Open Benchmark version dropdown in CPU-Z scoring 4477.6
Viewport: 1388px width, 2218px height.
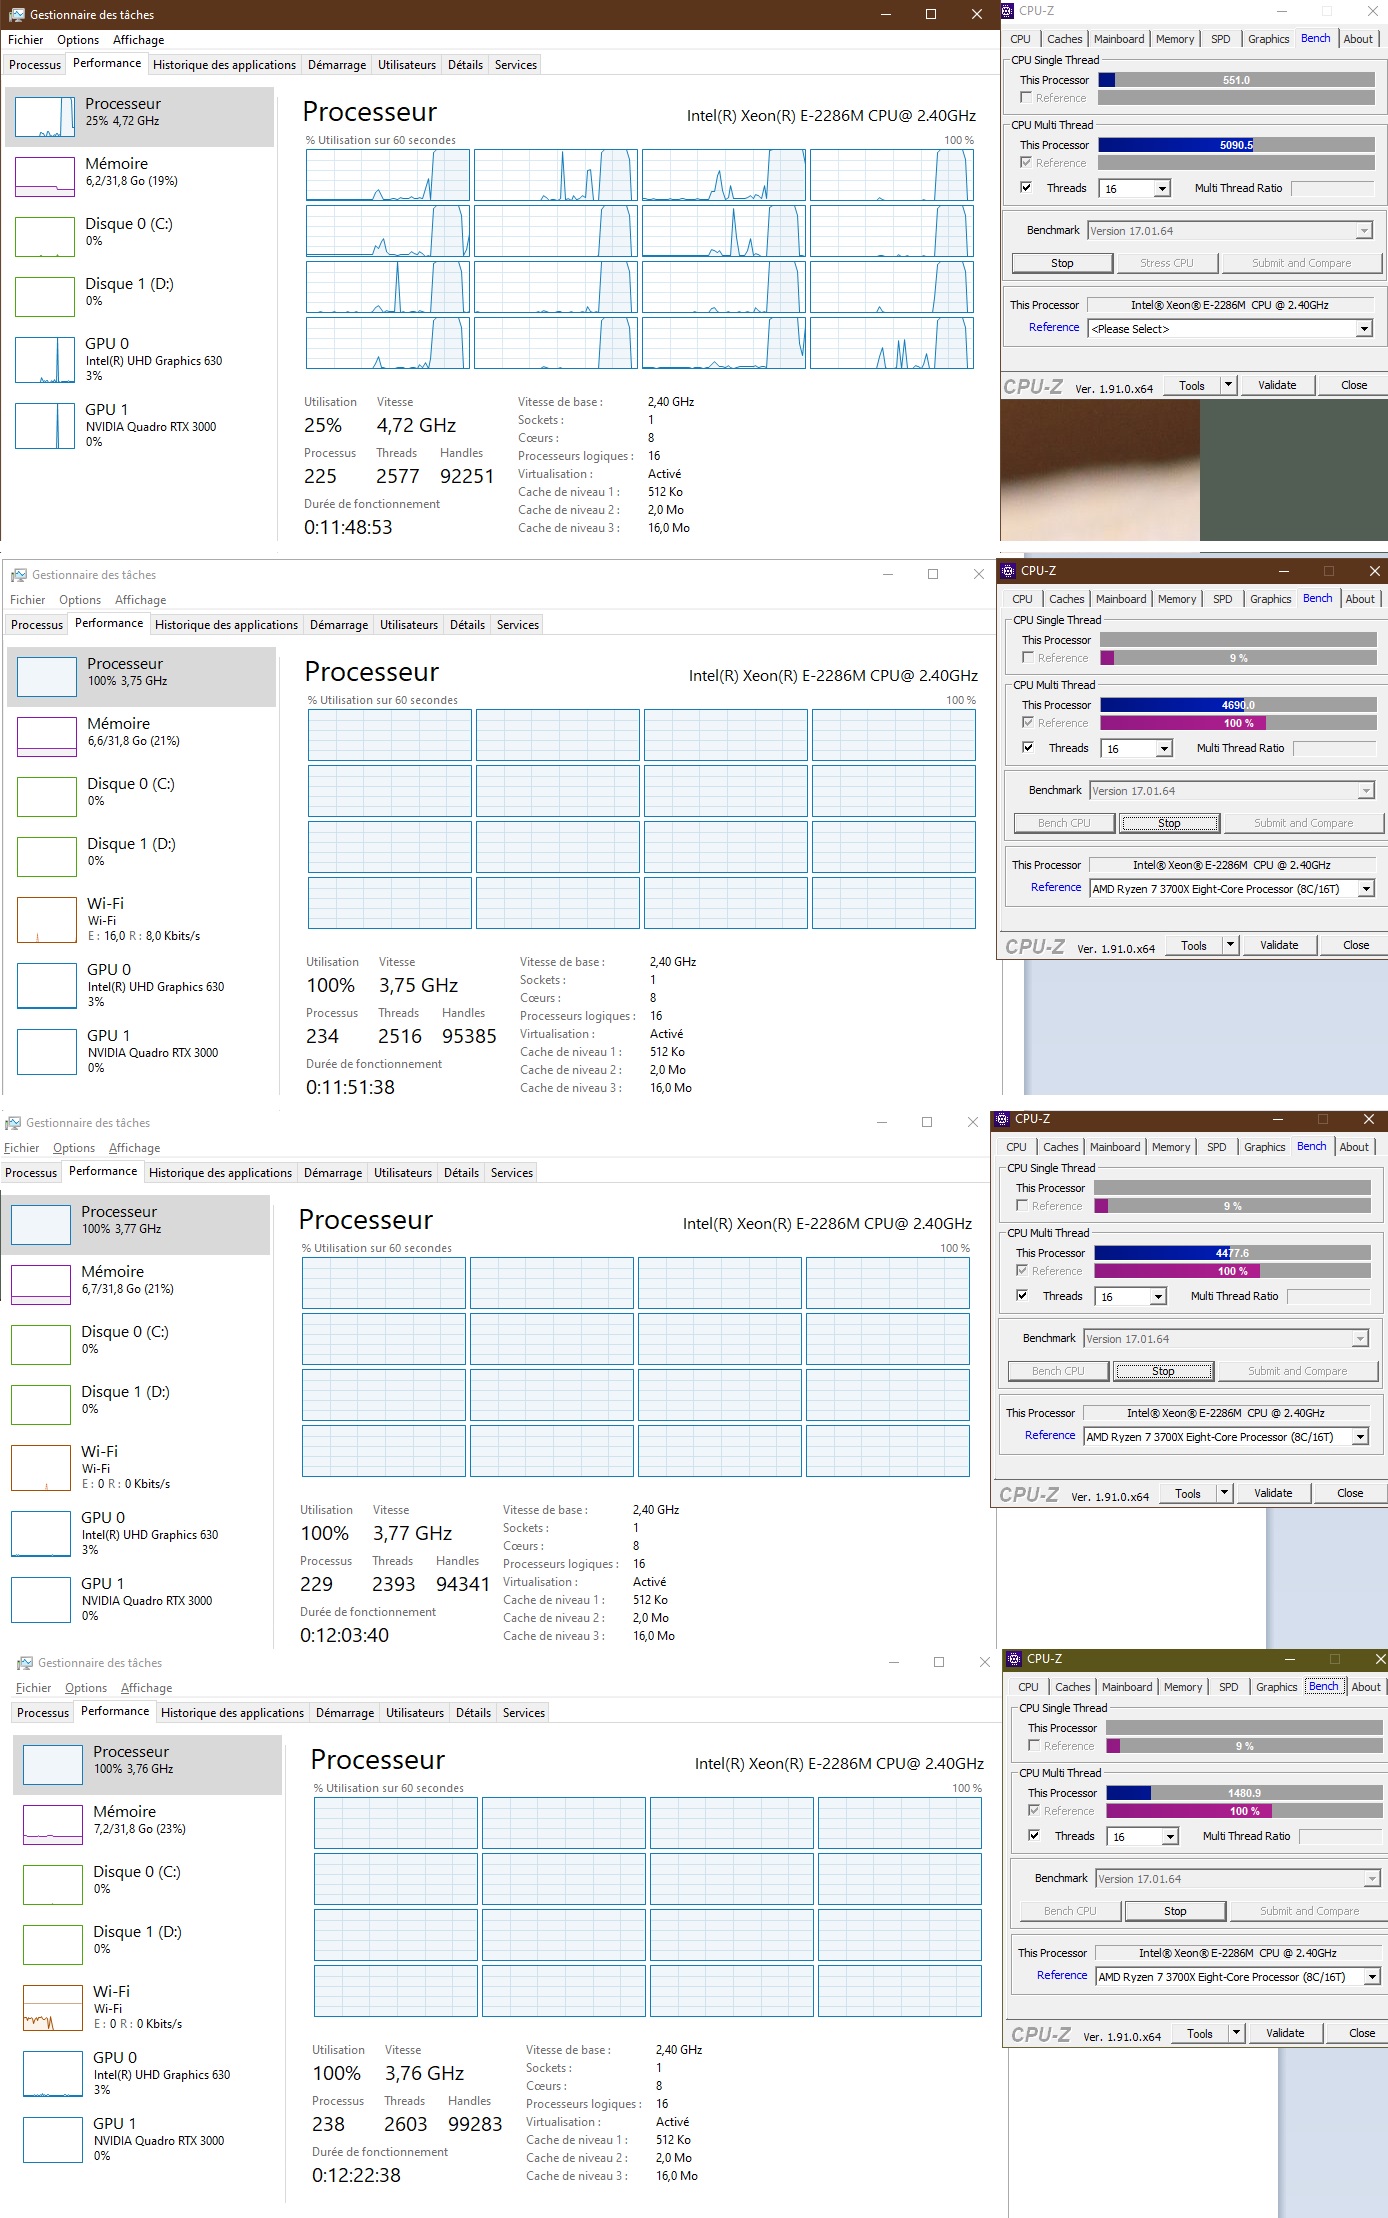(x=1360, y=1339)
